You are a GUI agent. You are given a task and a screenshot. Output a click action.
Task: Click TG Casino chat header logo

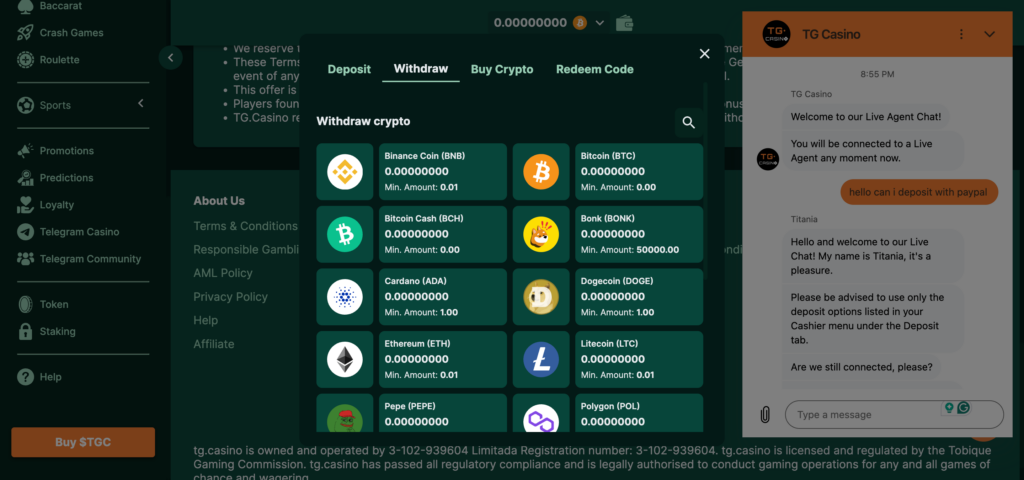pyautogui.click(x=776, y=34)
